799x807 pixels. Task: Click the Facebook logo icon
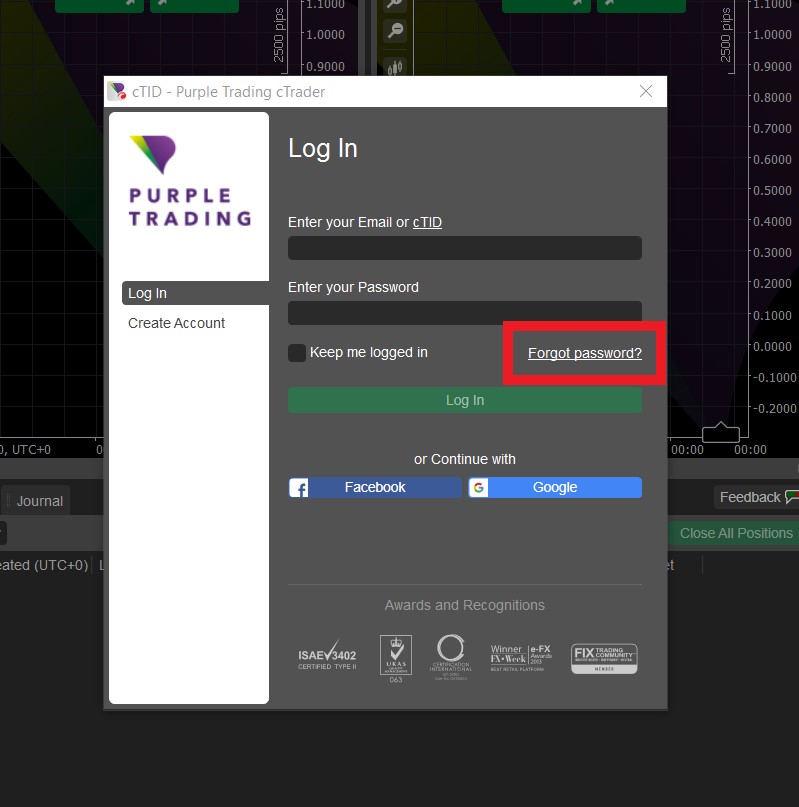pyautogui.click(x=299, y=487)
